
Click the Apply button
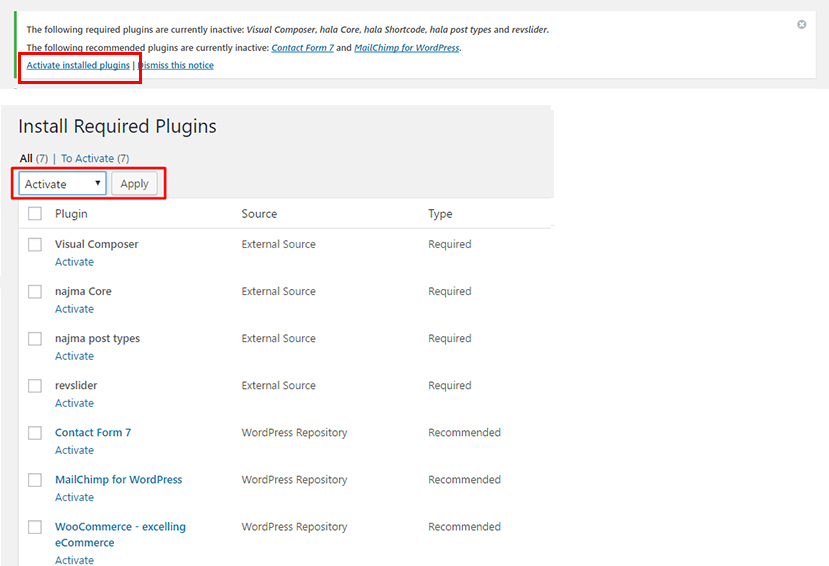[134, 183]
